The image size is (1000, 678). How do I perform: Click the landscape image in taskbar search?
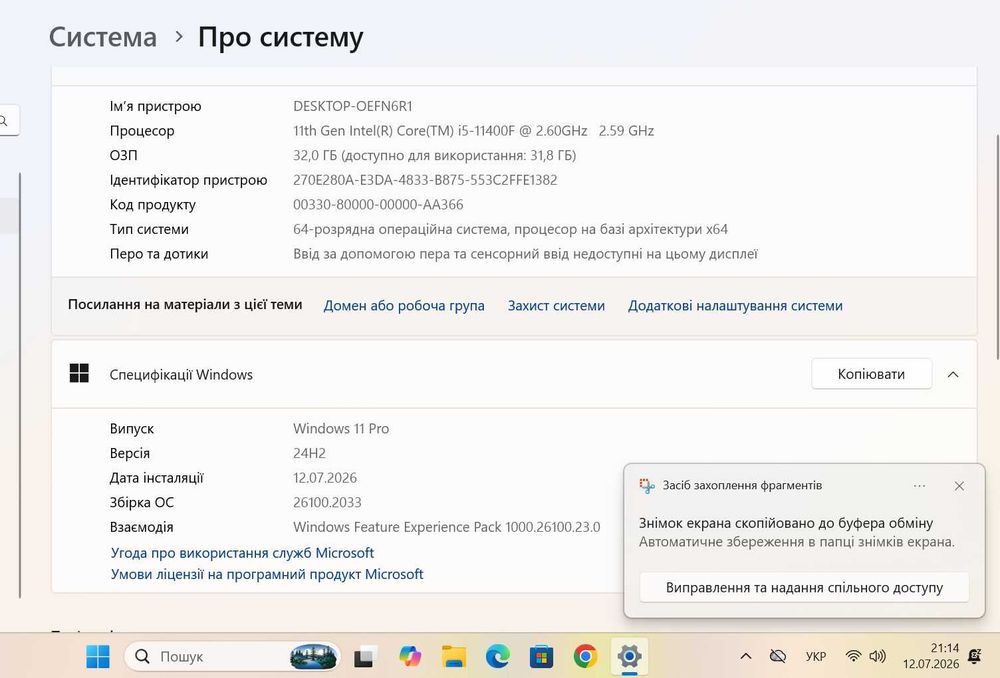pos(314,656)
